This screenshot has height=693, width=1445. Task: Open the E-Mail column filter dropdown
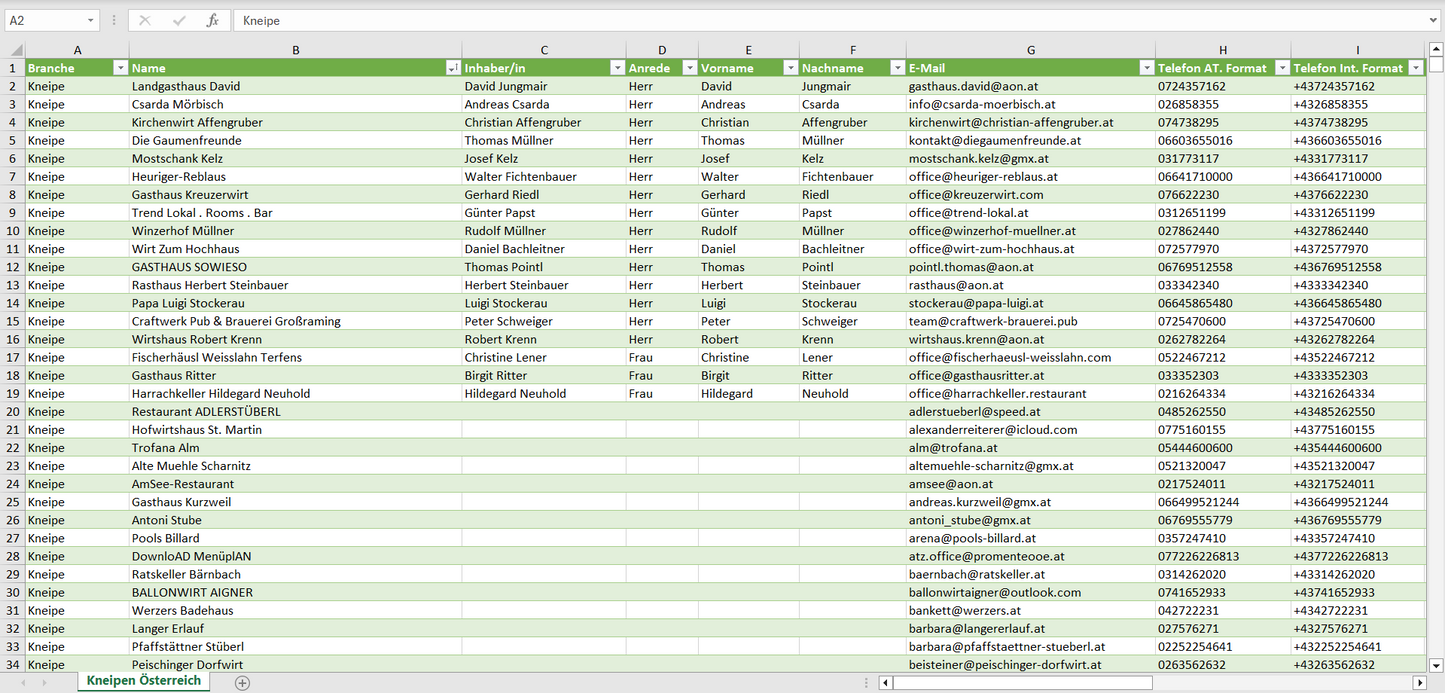click(x=1146, y=68)
